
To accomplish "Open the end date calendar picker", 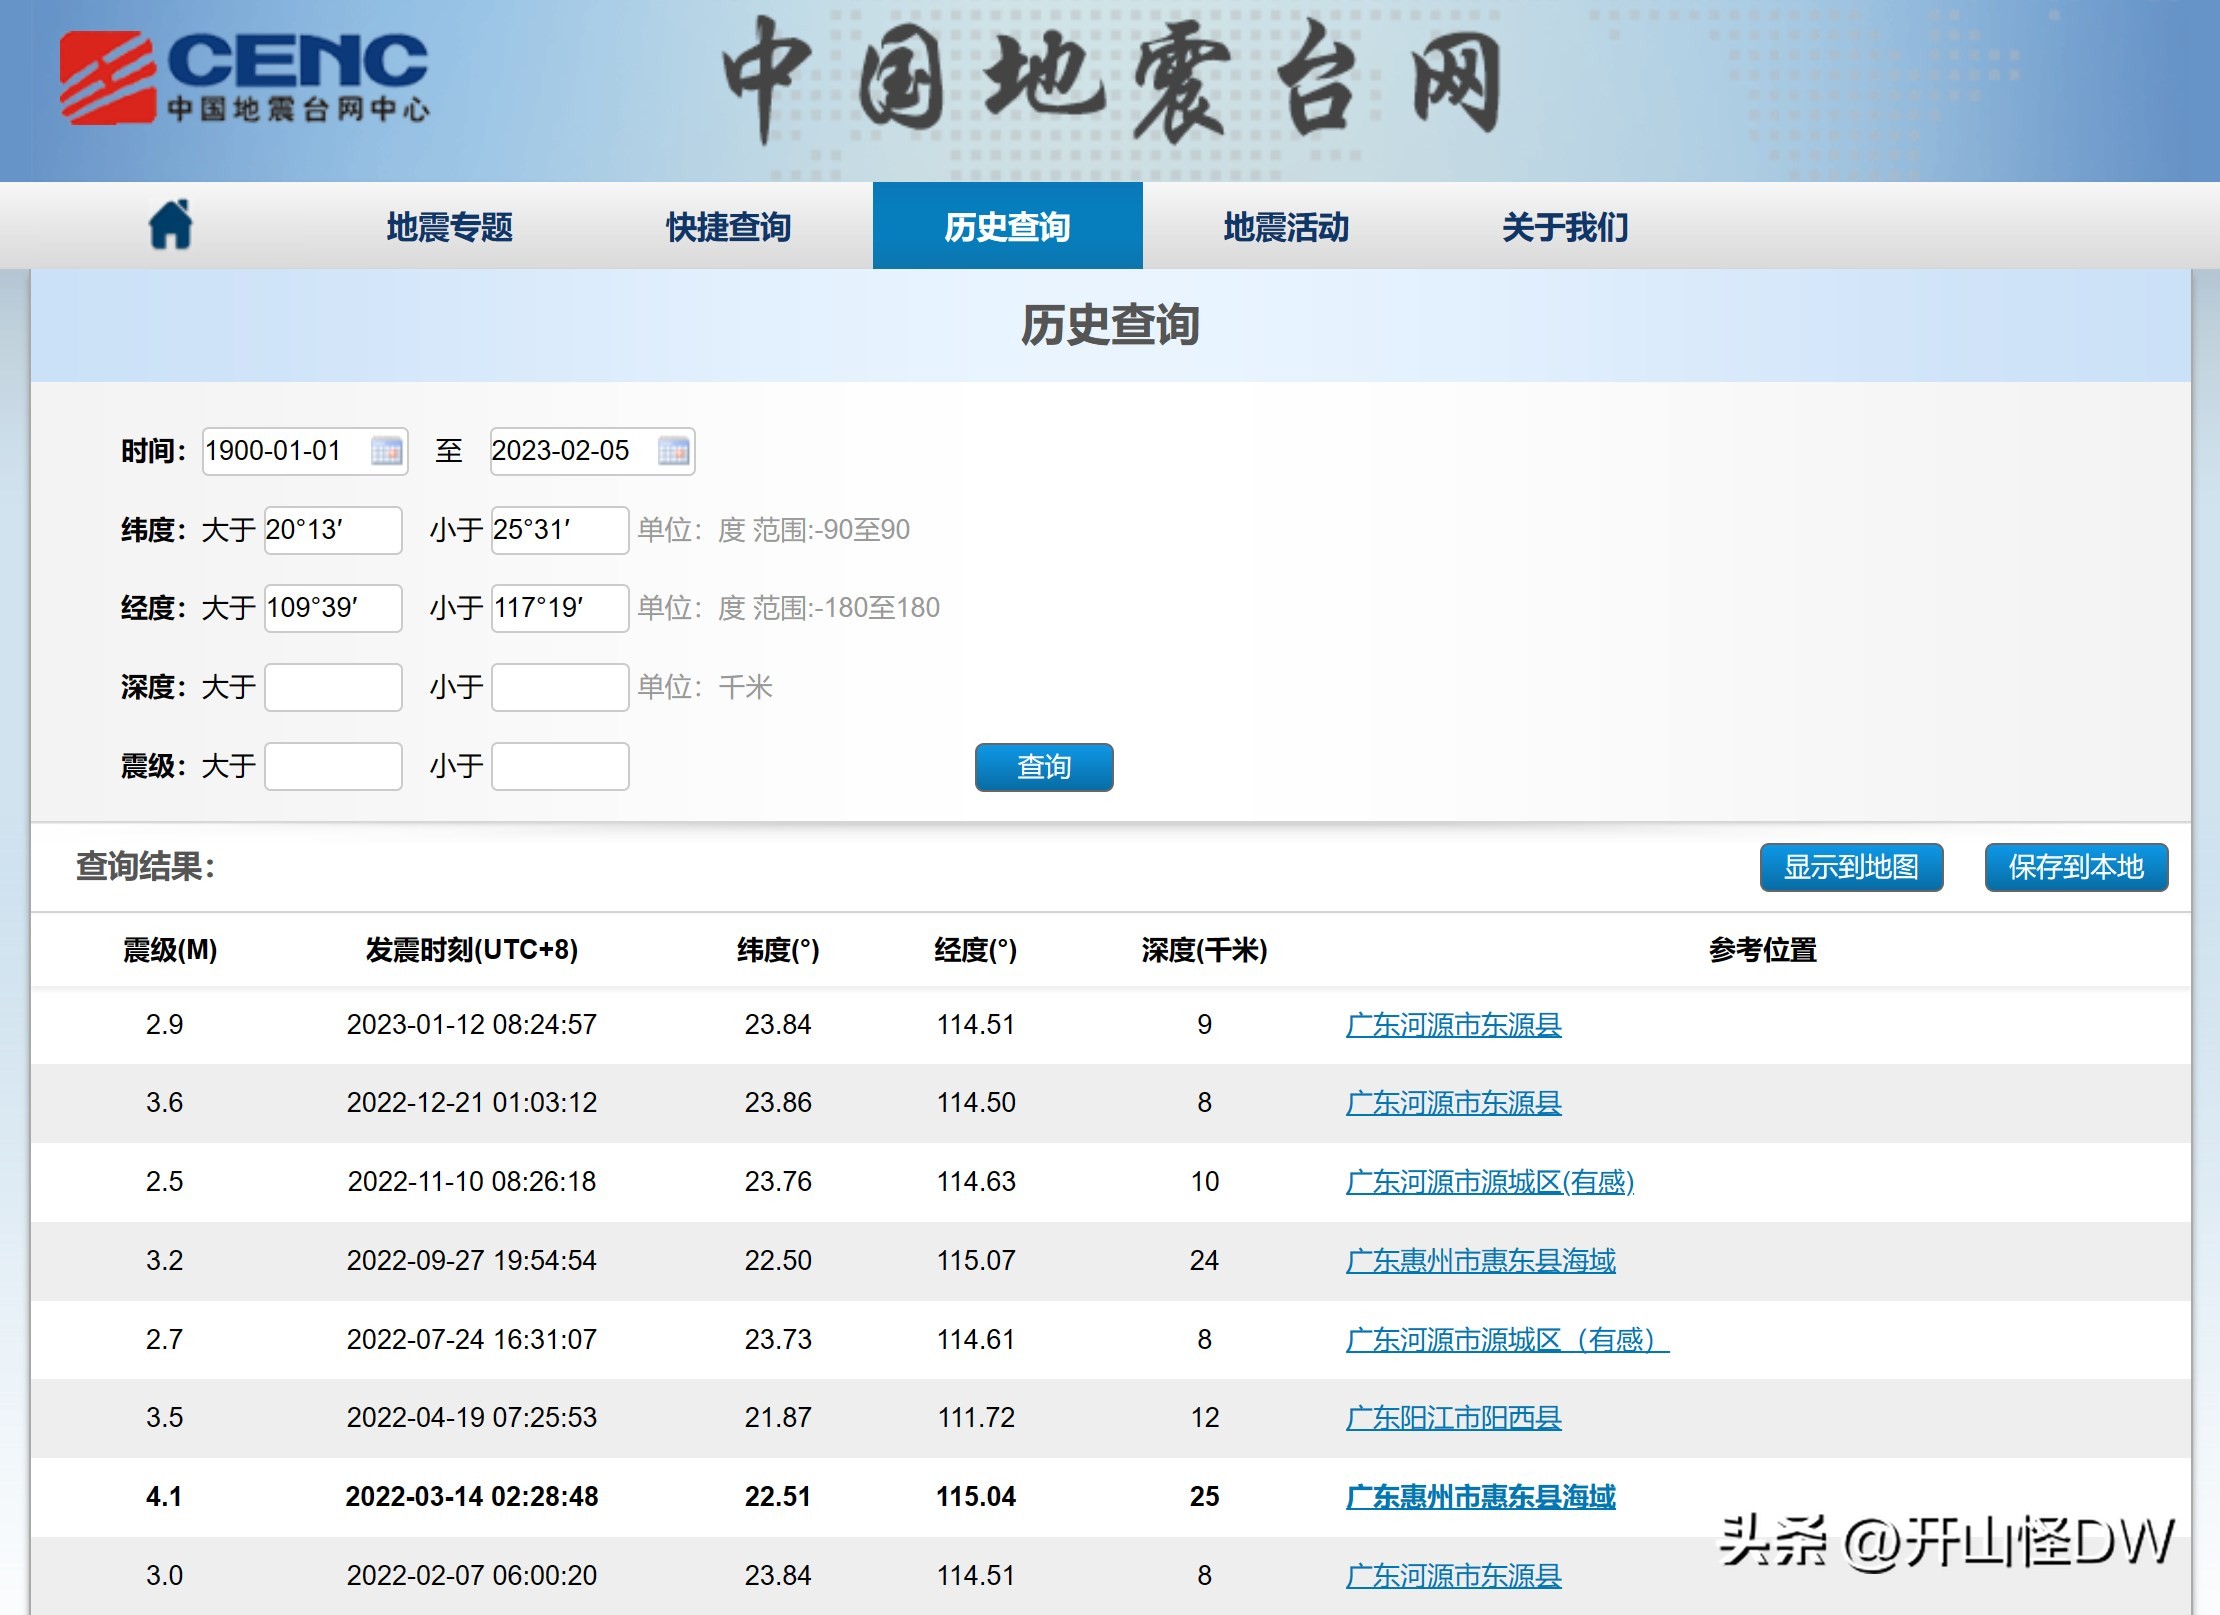I will coord(676,451).
